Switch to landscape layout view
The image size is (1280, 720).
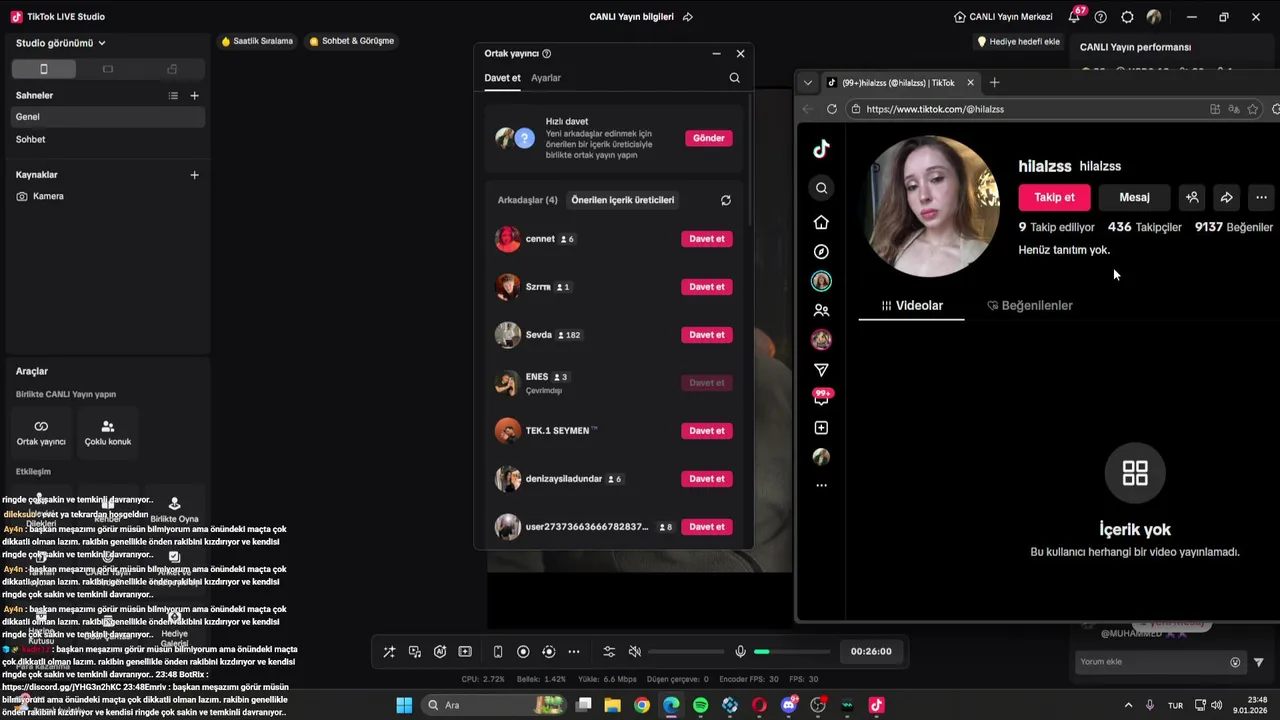tap(108, 69)
